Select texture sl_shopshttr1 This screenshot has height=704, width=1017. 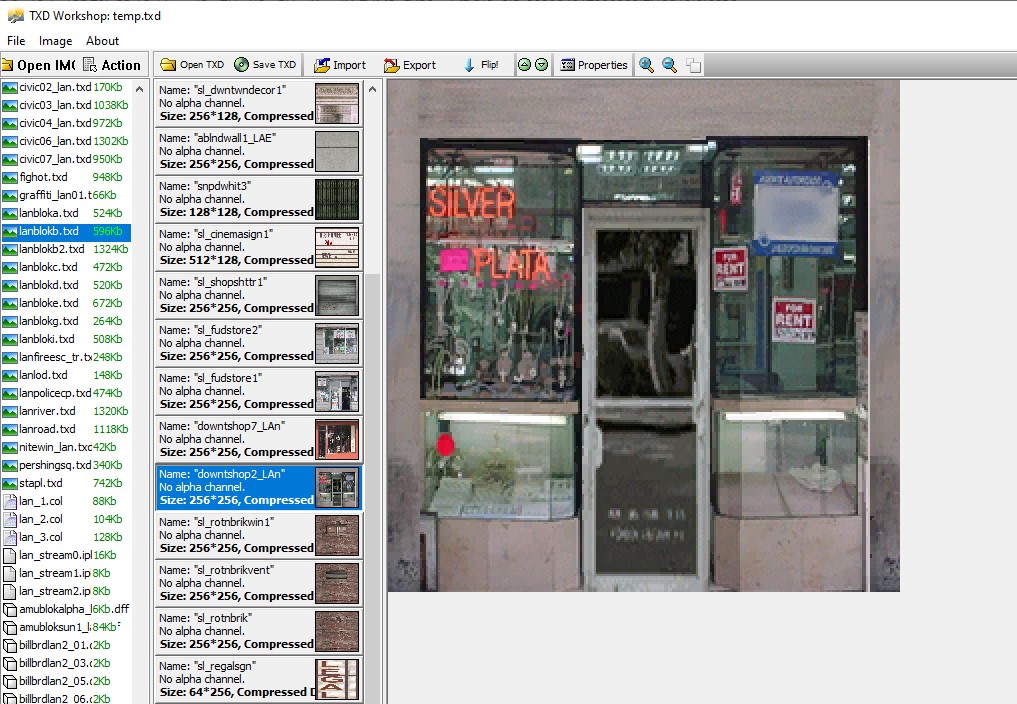point(258,295)
